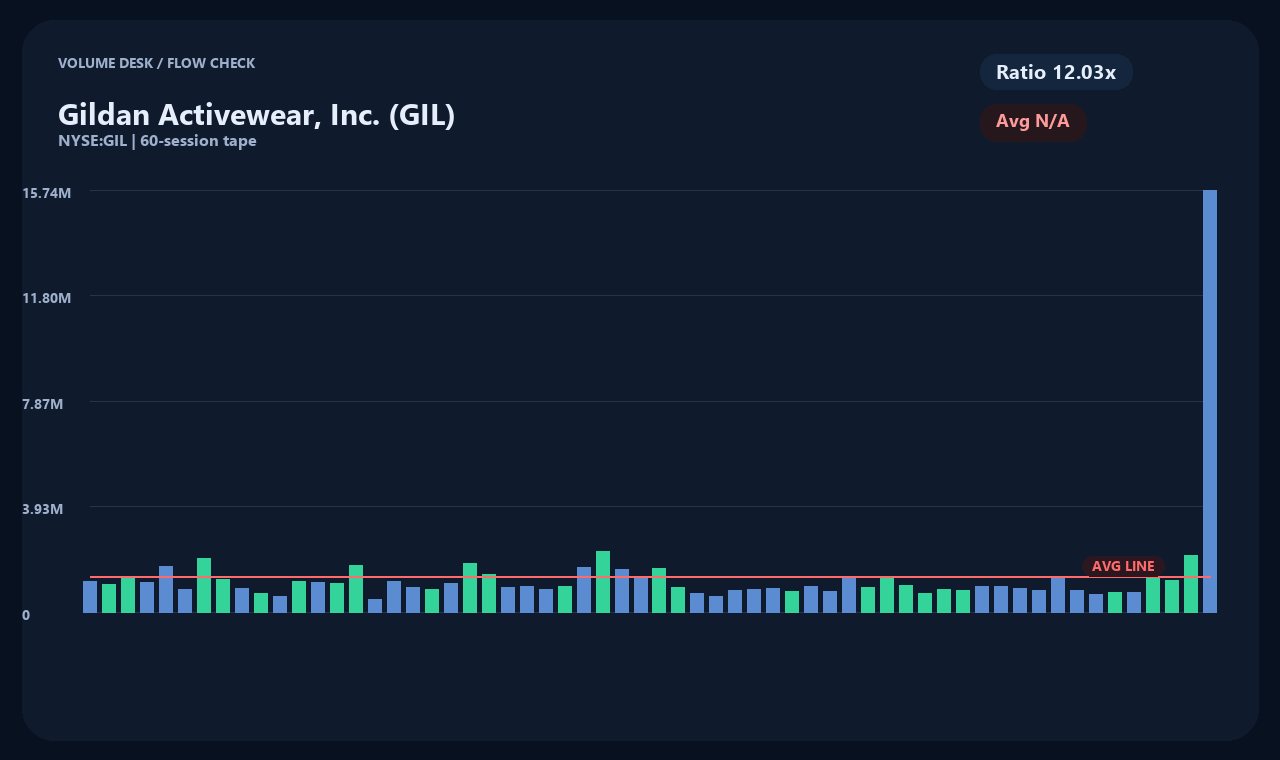This screenshot has width=1280, height=760.
Task: Click the 3.93M axis label
Action: coord(43,509)
